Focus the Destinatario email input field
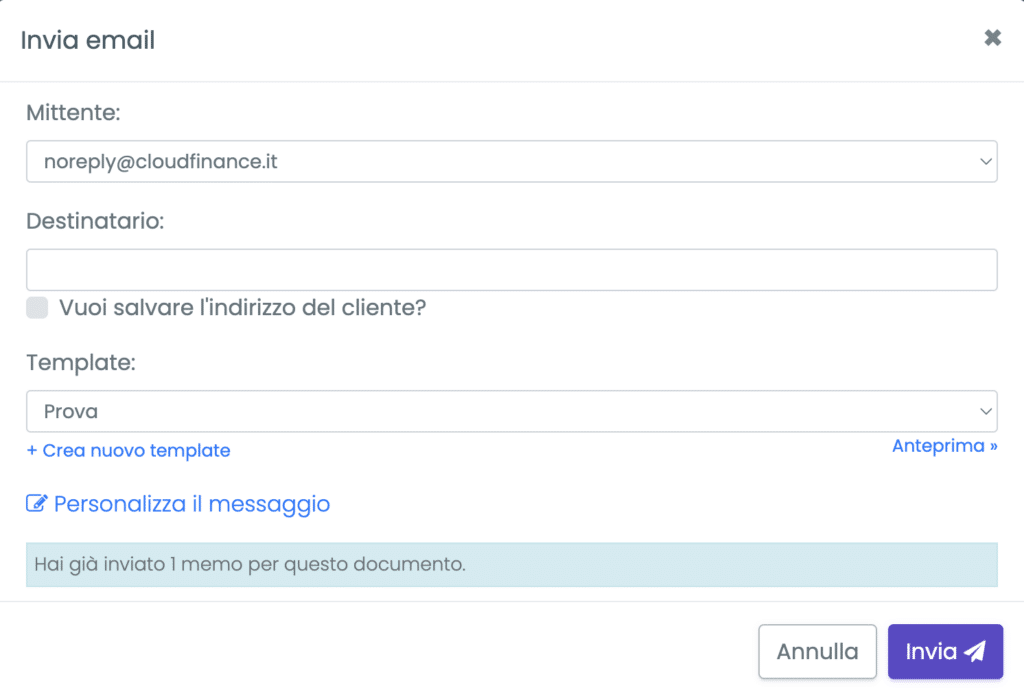 [511, 270]
